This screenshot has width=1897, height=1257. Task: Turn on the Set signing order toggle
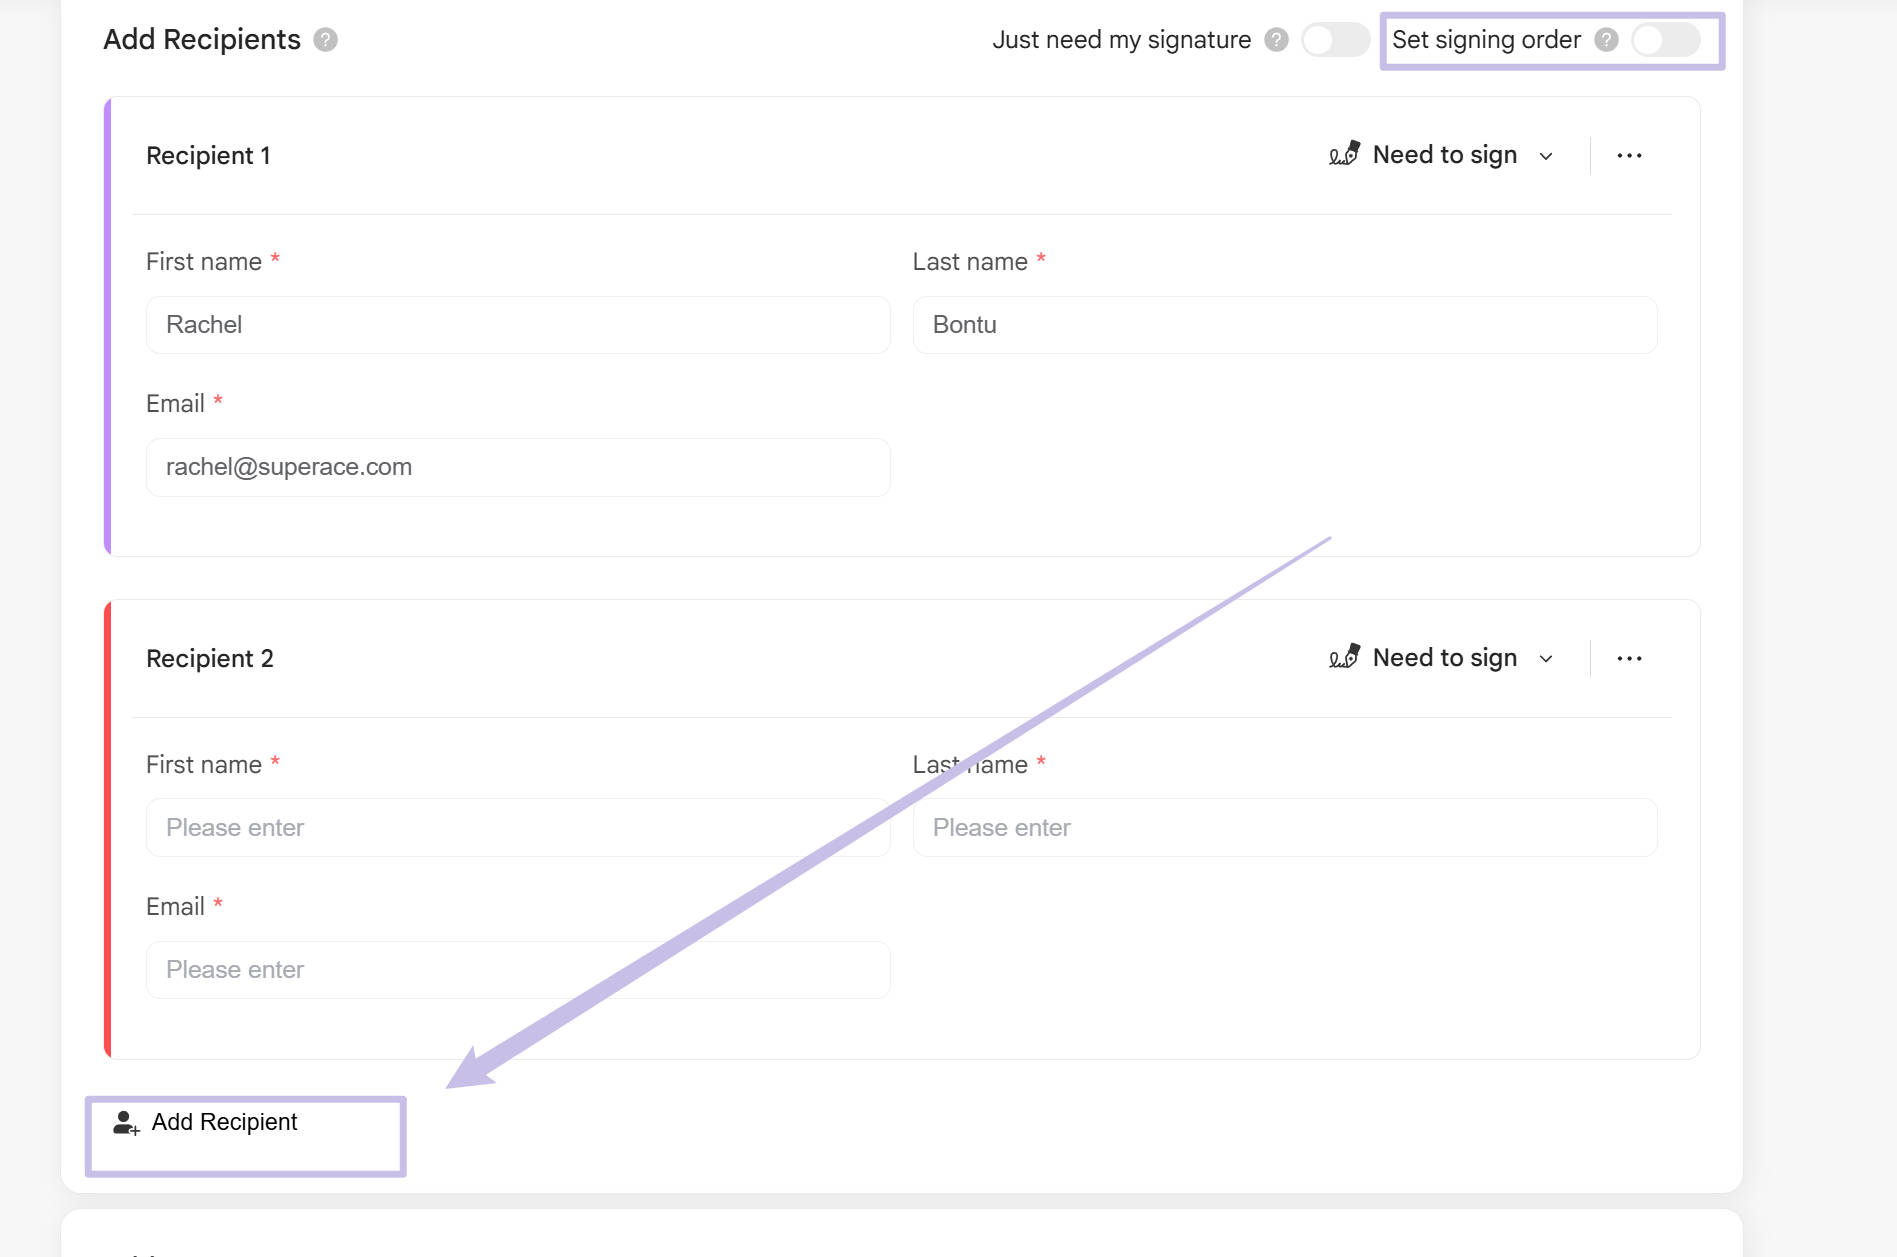pyautogui.click(x=1665, y=40)
